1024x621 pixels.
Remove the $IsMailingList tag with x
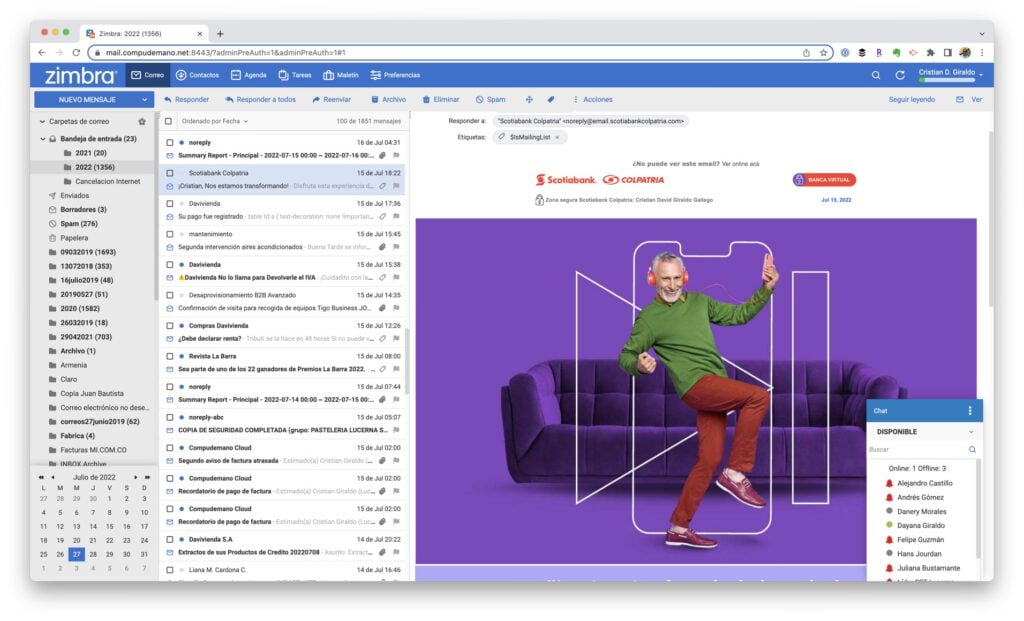click(x=557, y=137)
